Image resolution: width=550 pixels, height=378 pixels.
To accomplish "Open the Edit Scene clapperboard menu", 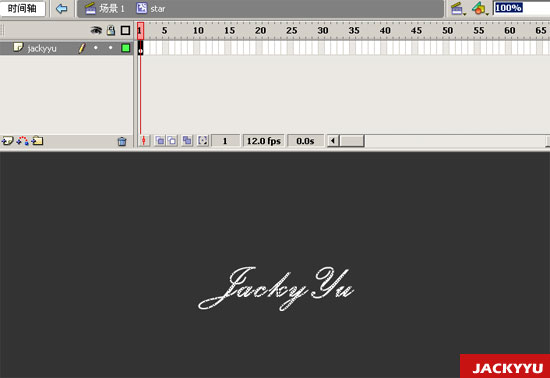I will [458, 8].
